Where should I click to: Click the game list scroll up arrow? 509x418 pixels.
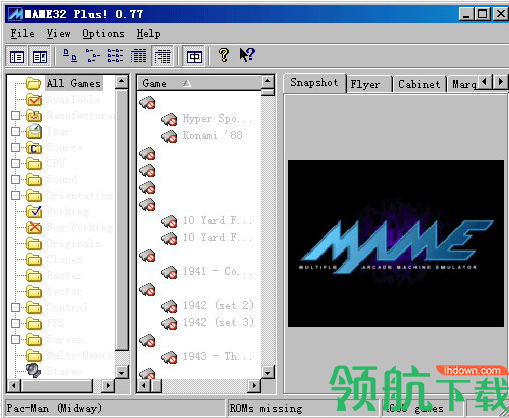(268, 82)
